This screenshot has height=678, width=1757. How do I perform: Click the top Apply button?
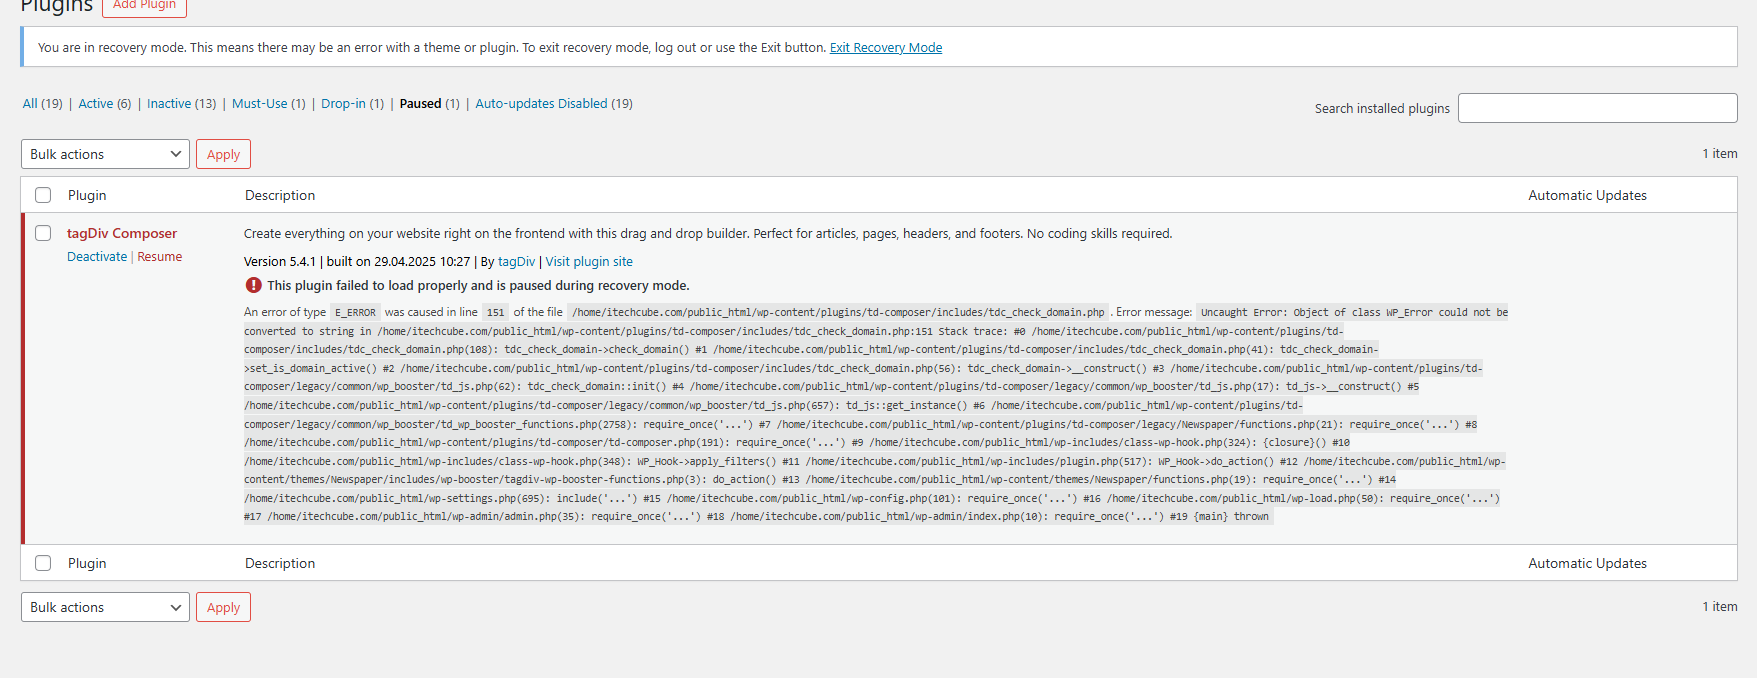223,154
